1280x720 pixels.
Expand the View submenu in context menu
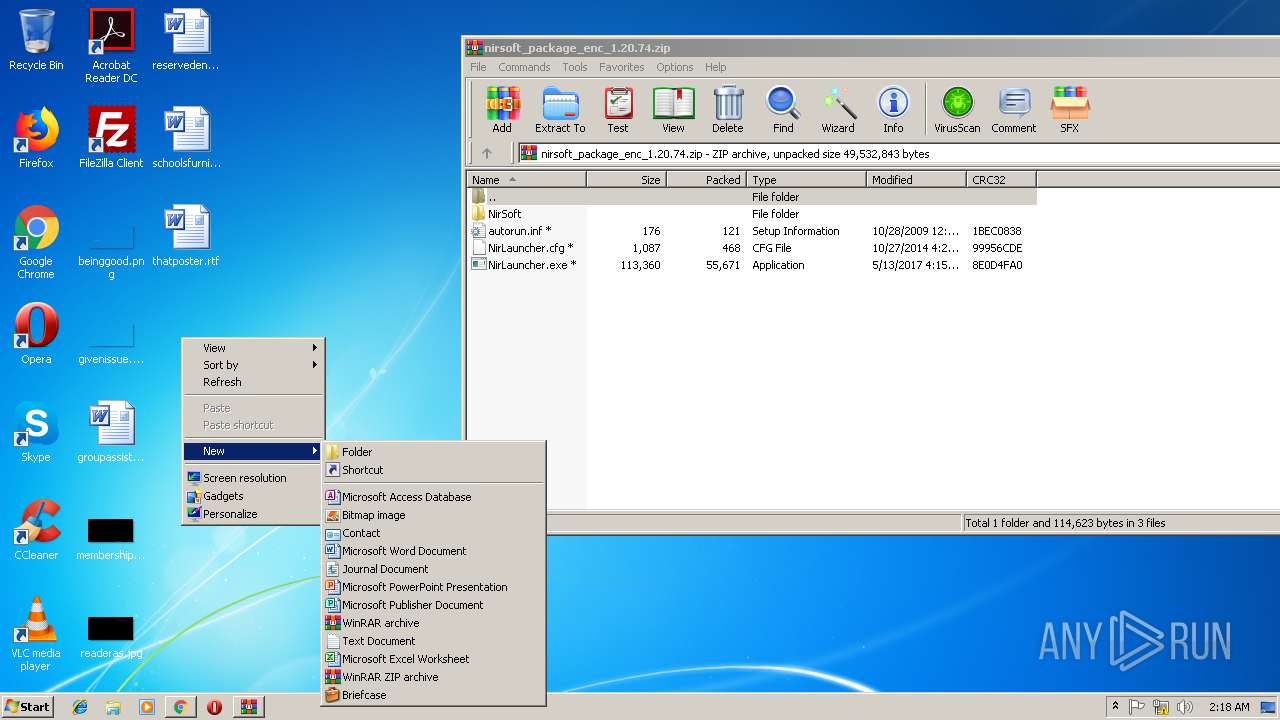(x=253, y=348)
